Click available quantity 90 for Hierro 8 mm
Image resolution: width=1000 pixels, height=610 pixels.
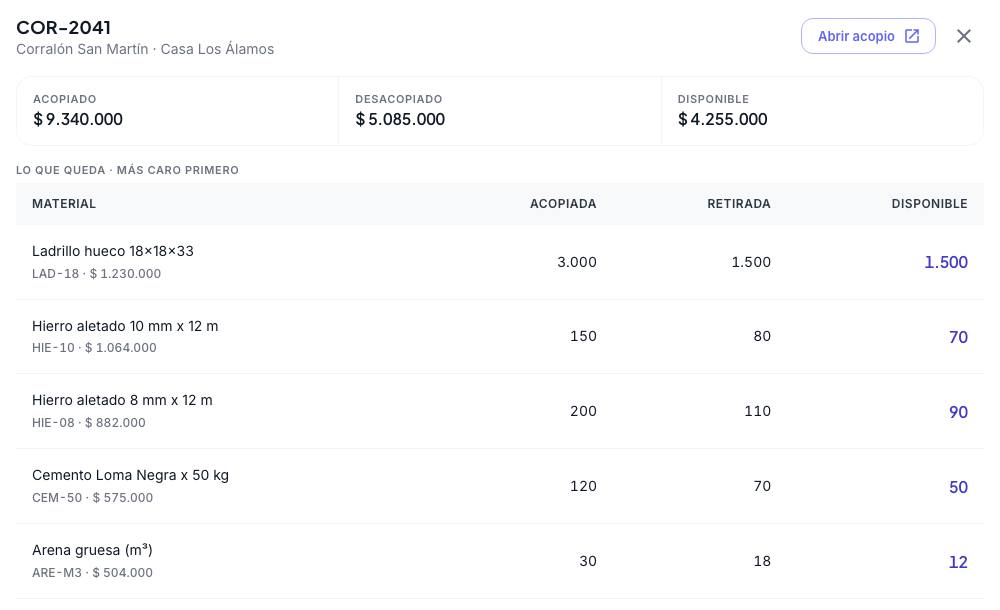coord(958,412)
